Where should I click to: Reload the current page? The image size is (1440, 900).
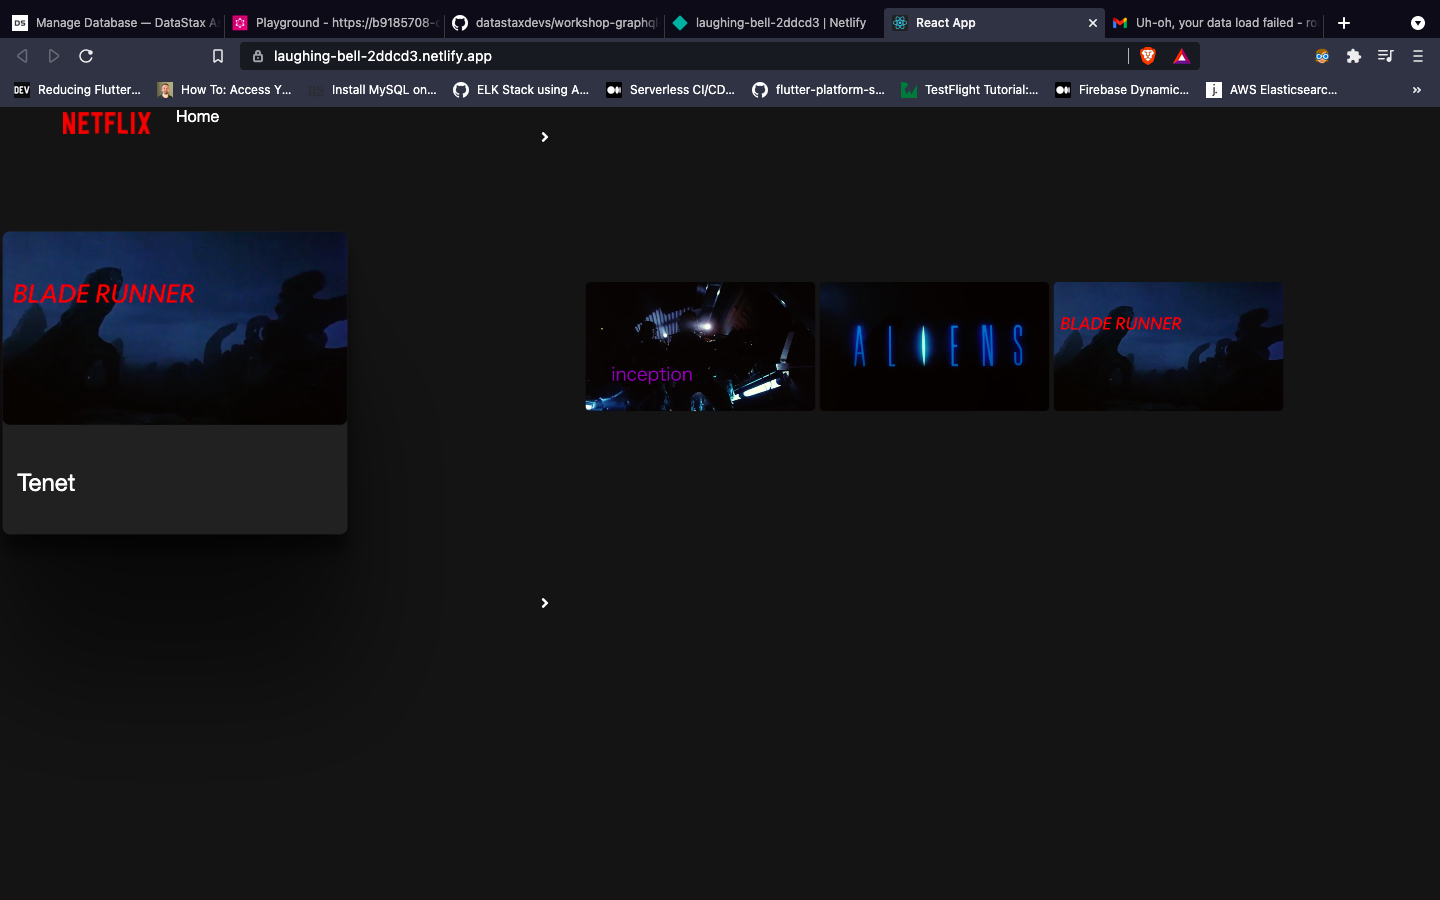point(86,56)
